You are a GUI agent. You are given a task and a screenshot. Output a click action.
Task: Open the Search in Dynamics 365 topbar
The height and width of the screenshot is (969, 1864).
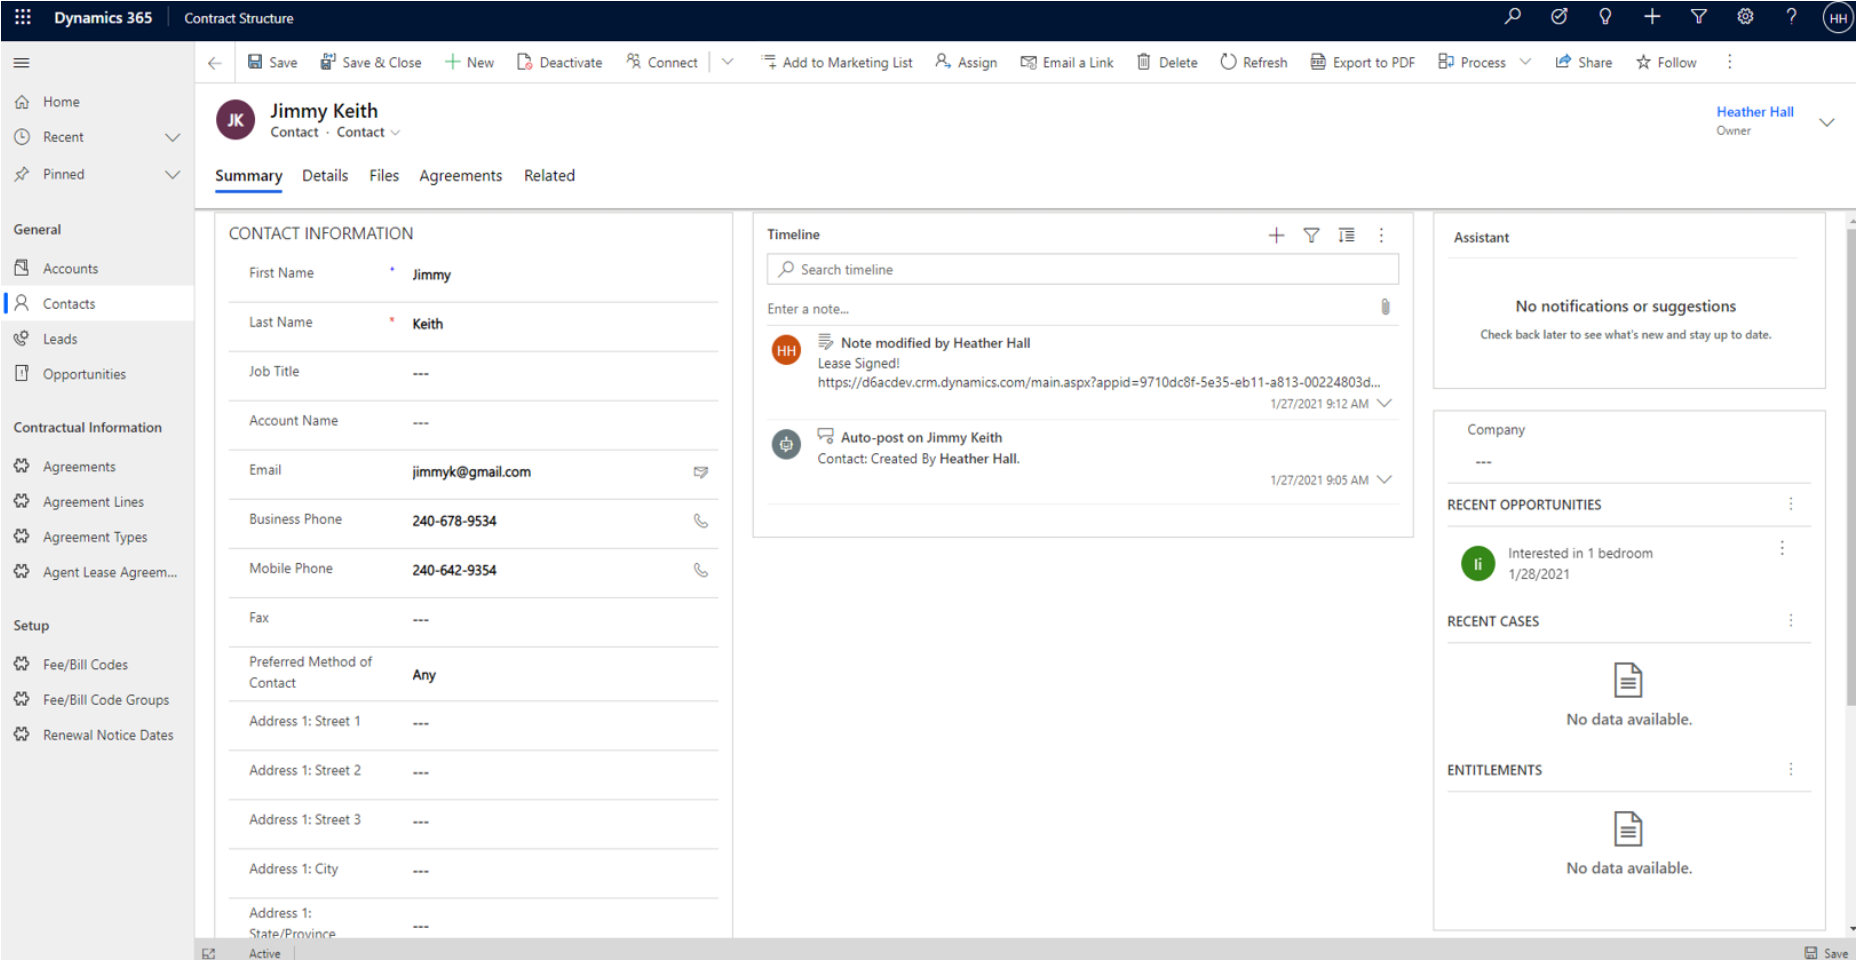pos(1513,17)
